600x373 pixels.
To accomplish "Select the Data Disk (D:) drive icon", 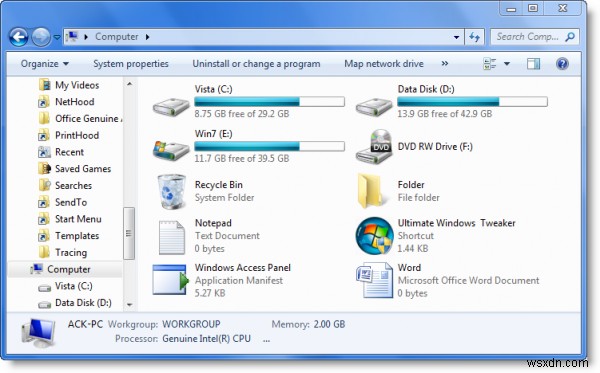I will pos(374,106).
